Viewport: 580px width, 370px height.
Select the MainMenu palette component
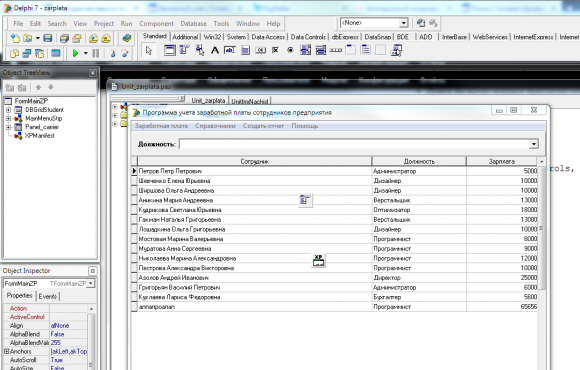coord(184,50)
